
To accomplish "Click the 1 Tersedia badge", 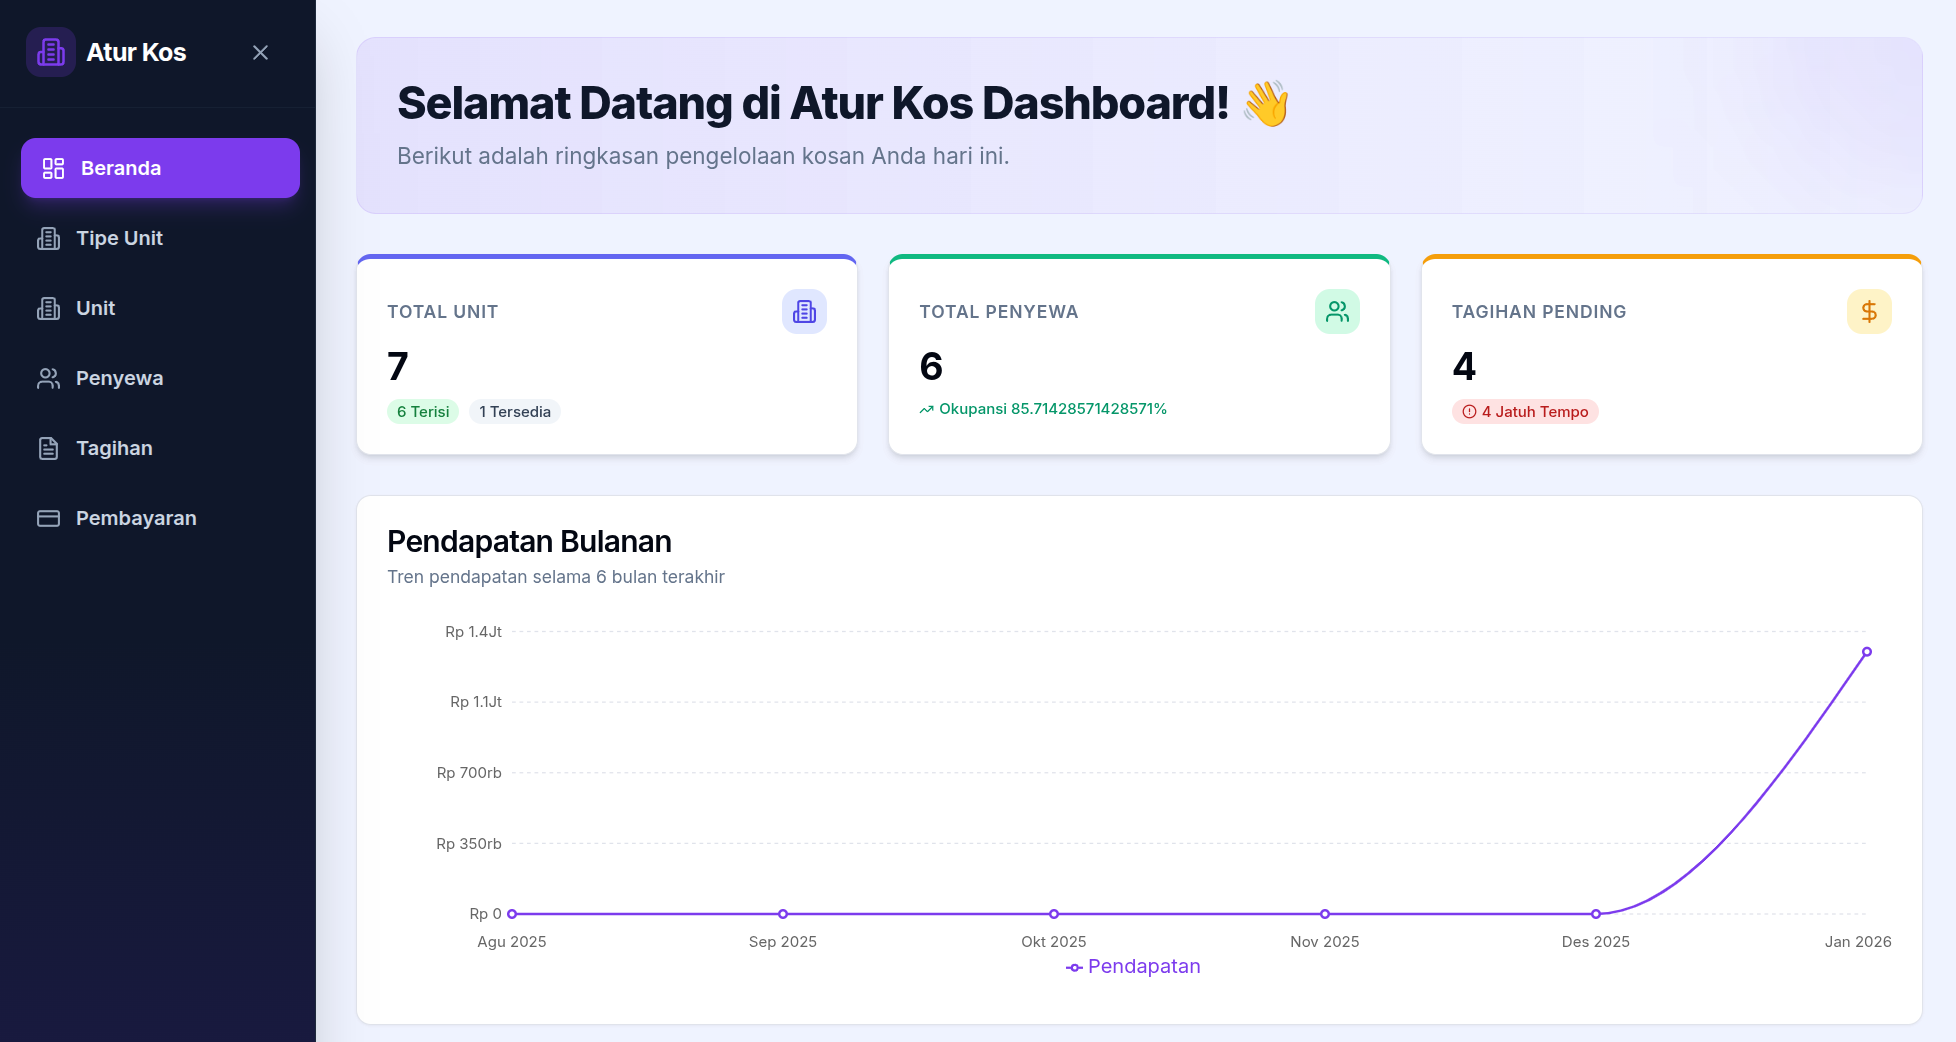I will tap(514, 412).
